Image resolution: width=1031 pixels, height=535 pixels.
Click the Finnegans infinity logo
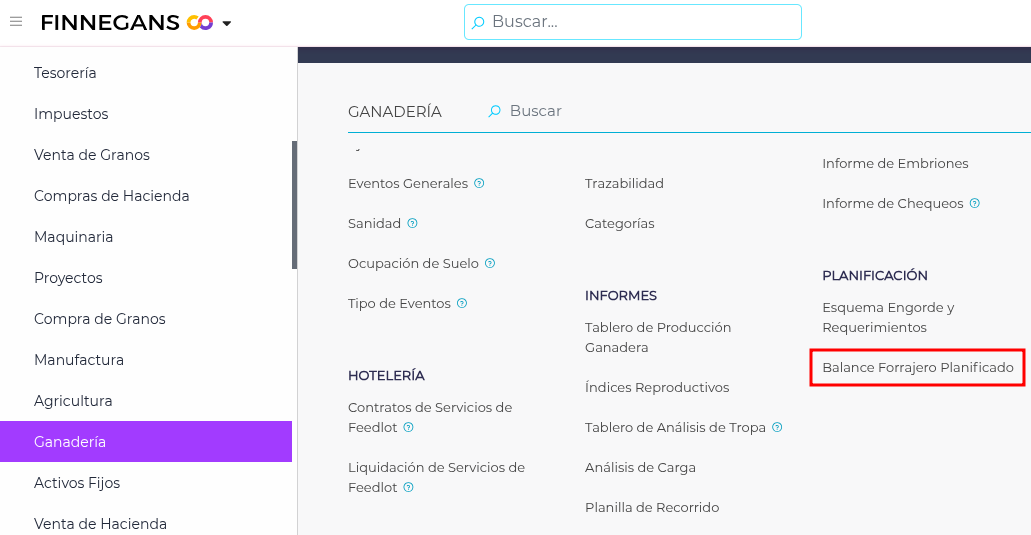click(200, 22)
